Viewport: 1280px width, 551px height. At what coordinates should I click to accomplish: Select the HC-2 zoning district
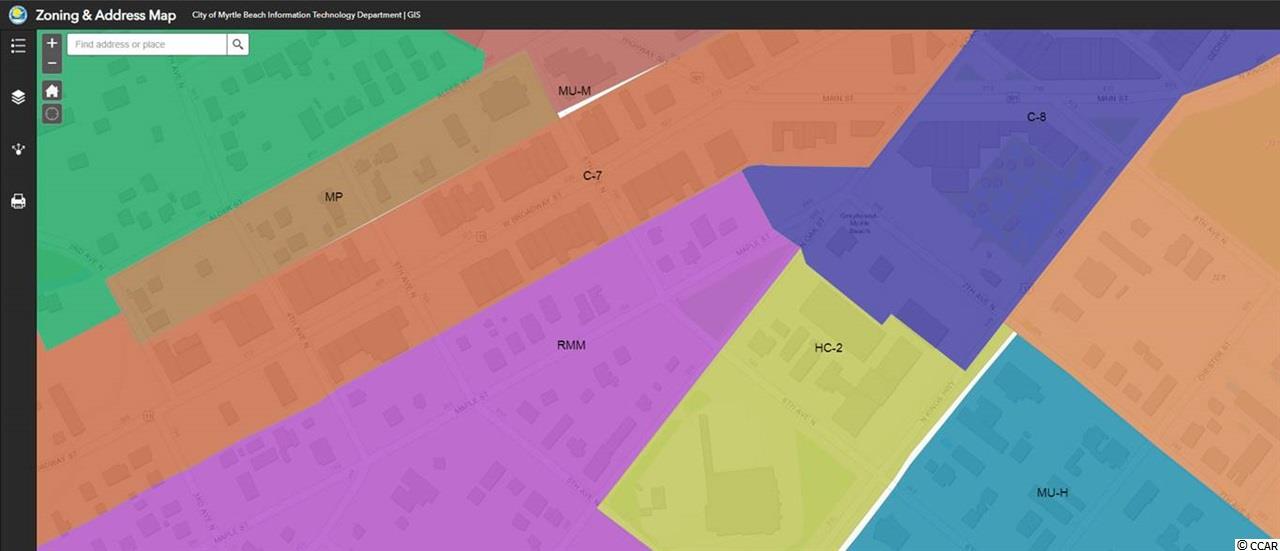[828, 348]
